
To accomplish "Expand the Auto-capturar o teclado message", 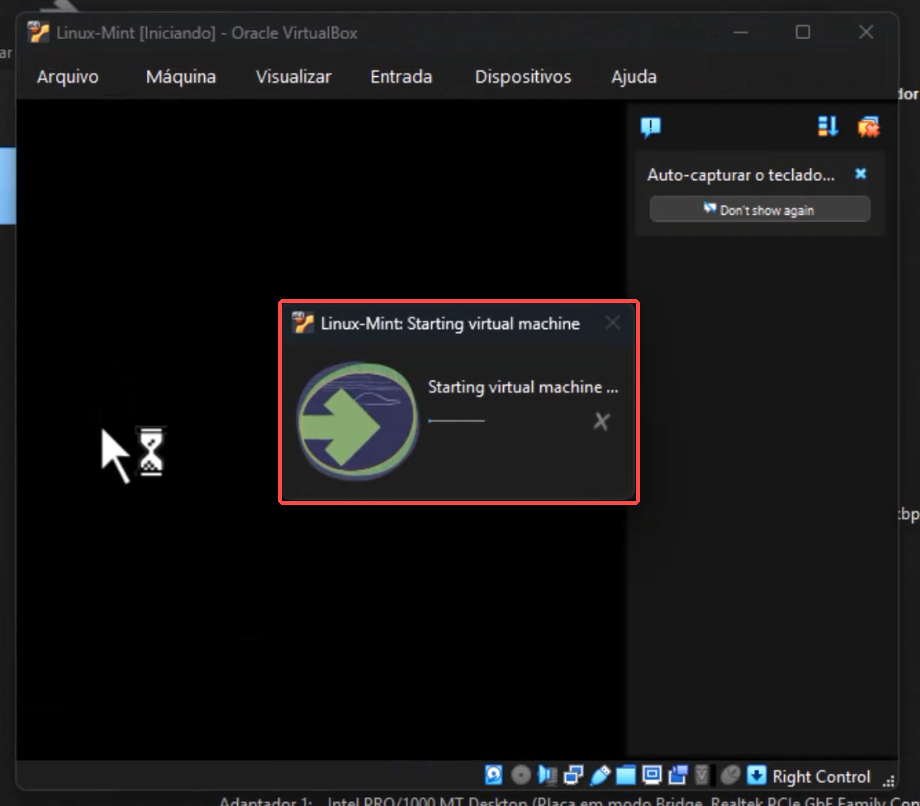I will click(x=740, y=175).
